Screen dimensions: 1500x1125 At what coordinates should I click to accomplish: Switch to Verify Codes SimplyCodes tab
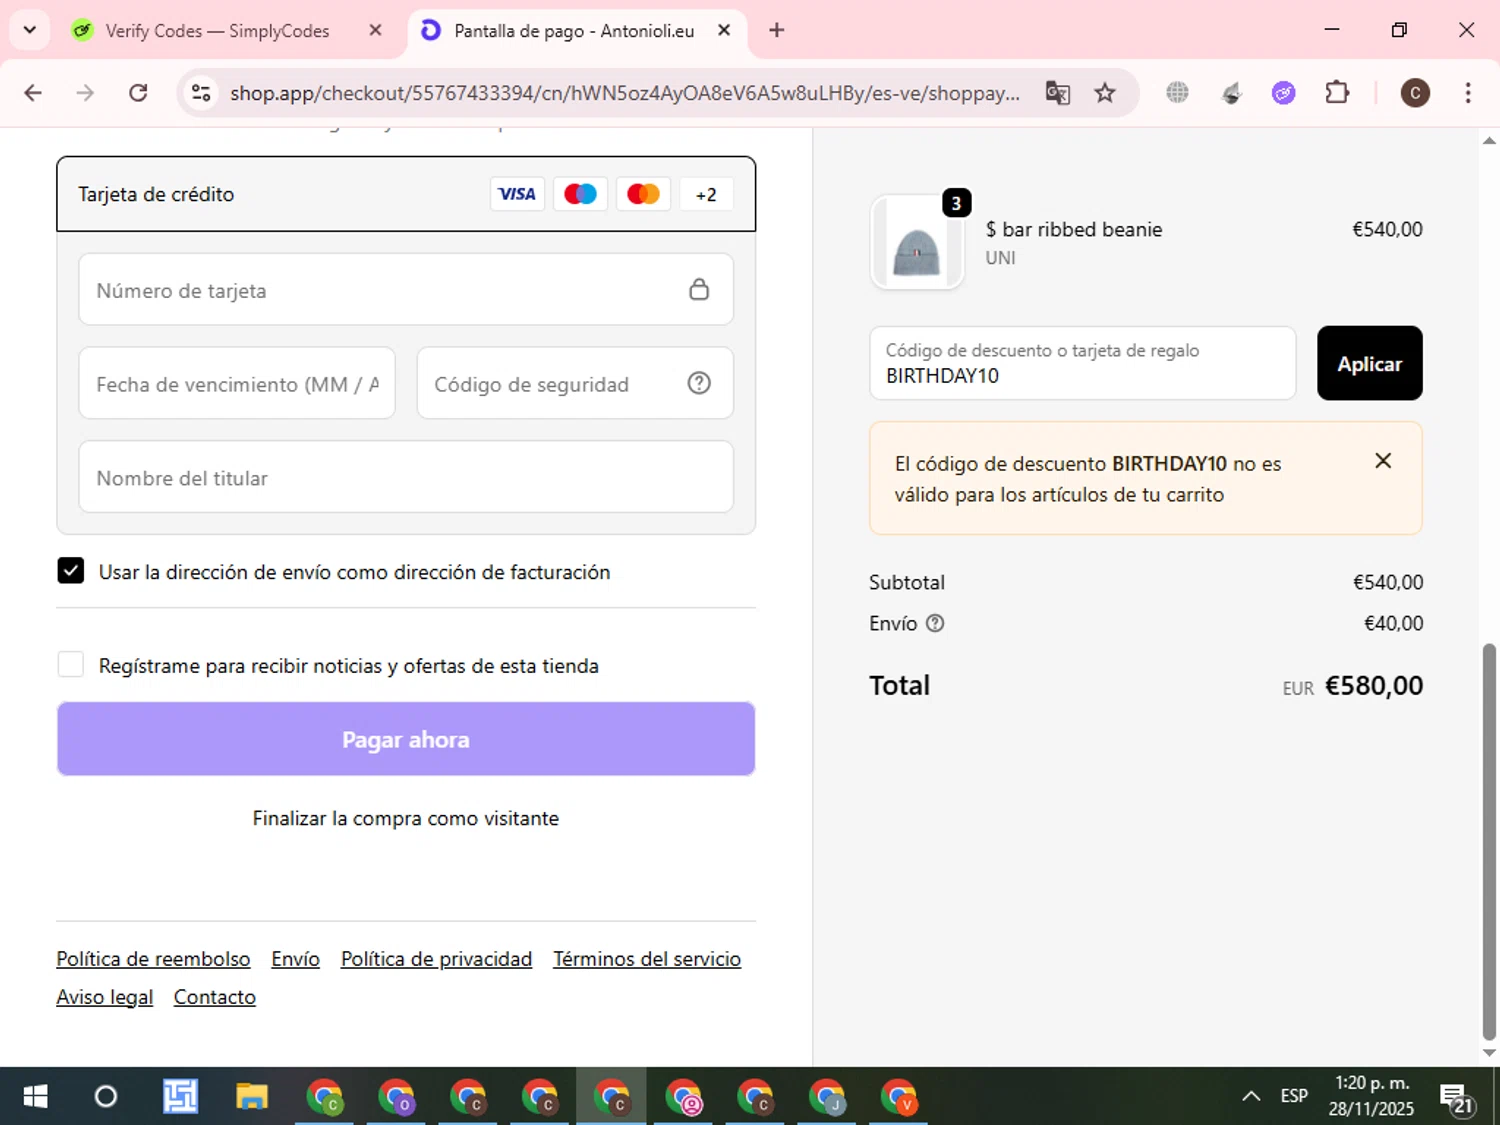(217, 31)
